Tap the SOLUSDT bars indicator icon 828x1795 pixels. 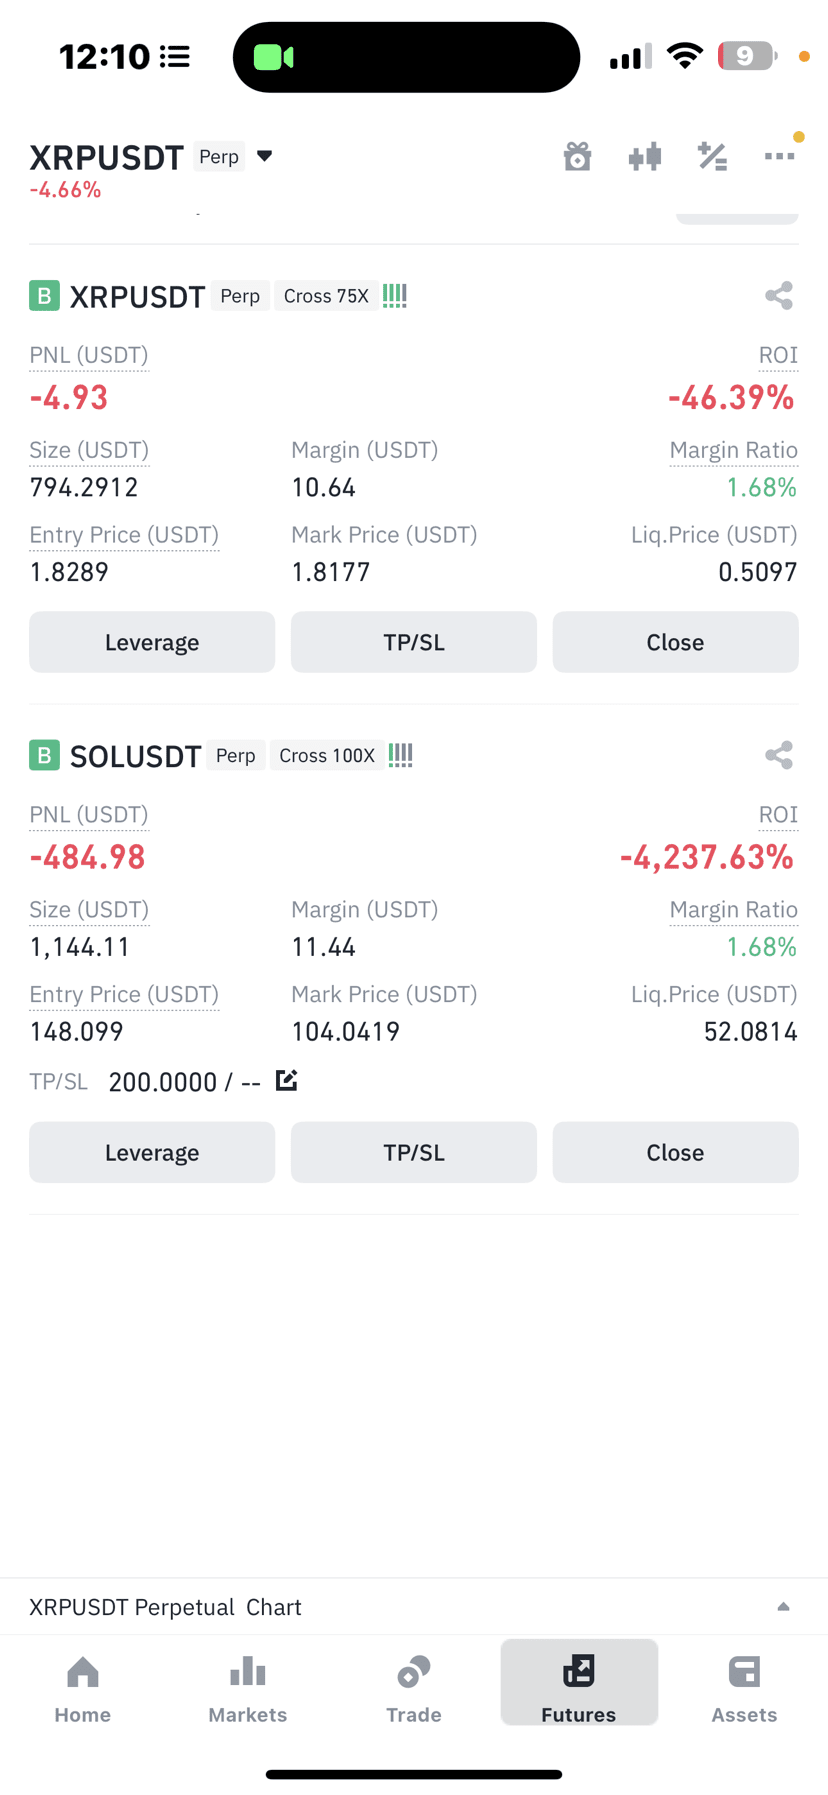(401, 755)
